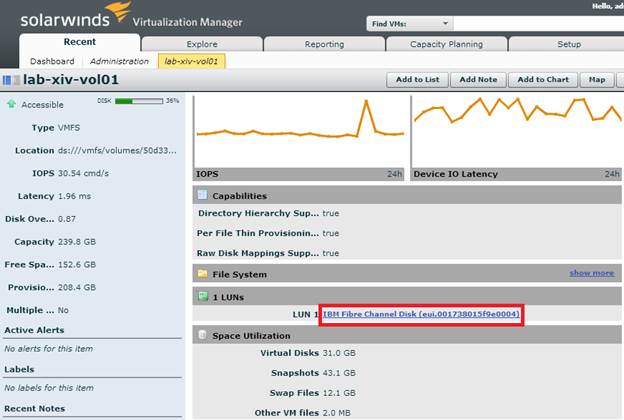Open the Find VMs dropdown

[x=409, y=23]
